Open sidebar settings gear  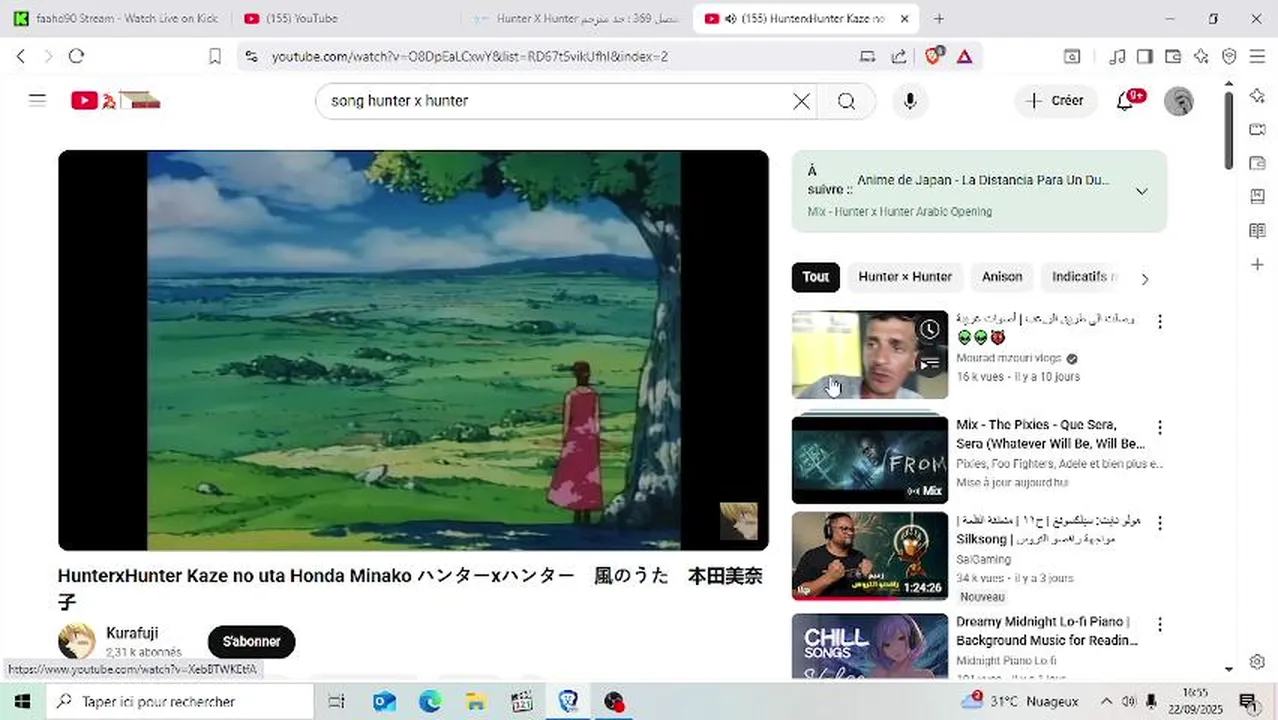coord(1258,662)
